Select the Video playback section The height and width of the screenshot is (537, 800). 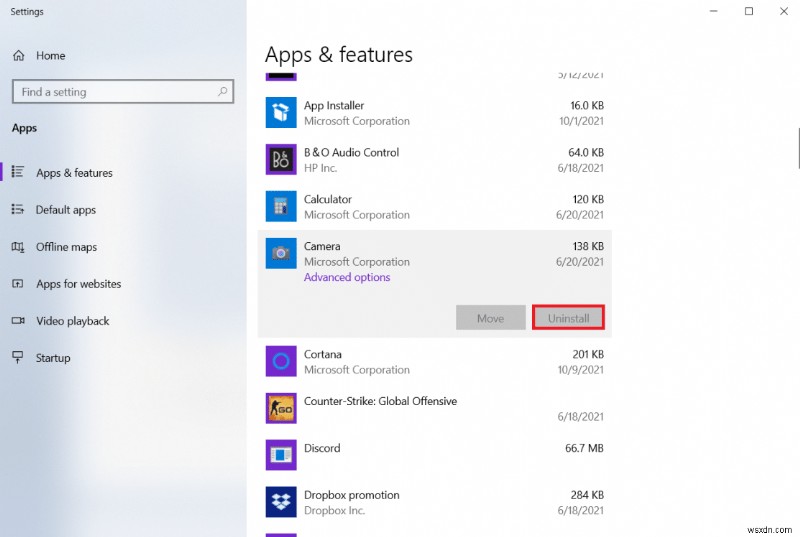coord(72,321)
